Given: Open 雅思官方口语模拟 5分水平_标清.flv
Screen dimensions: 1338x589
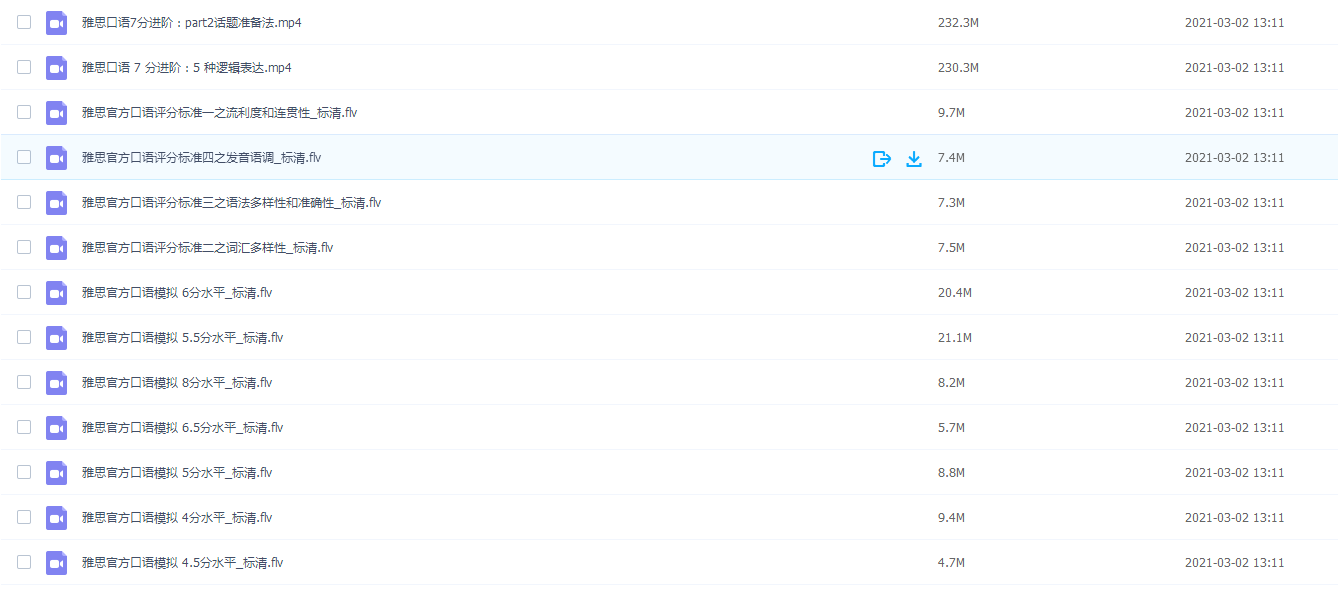Looking at the screenshot, I should (x=177, y=473).
